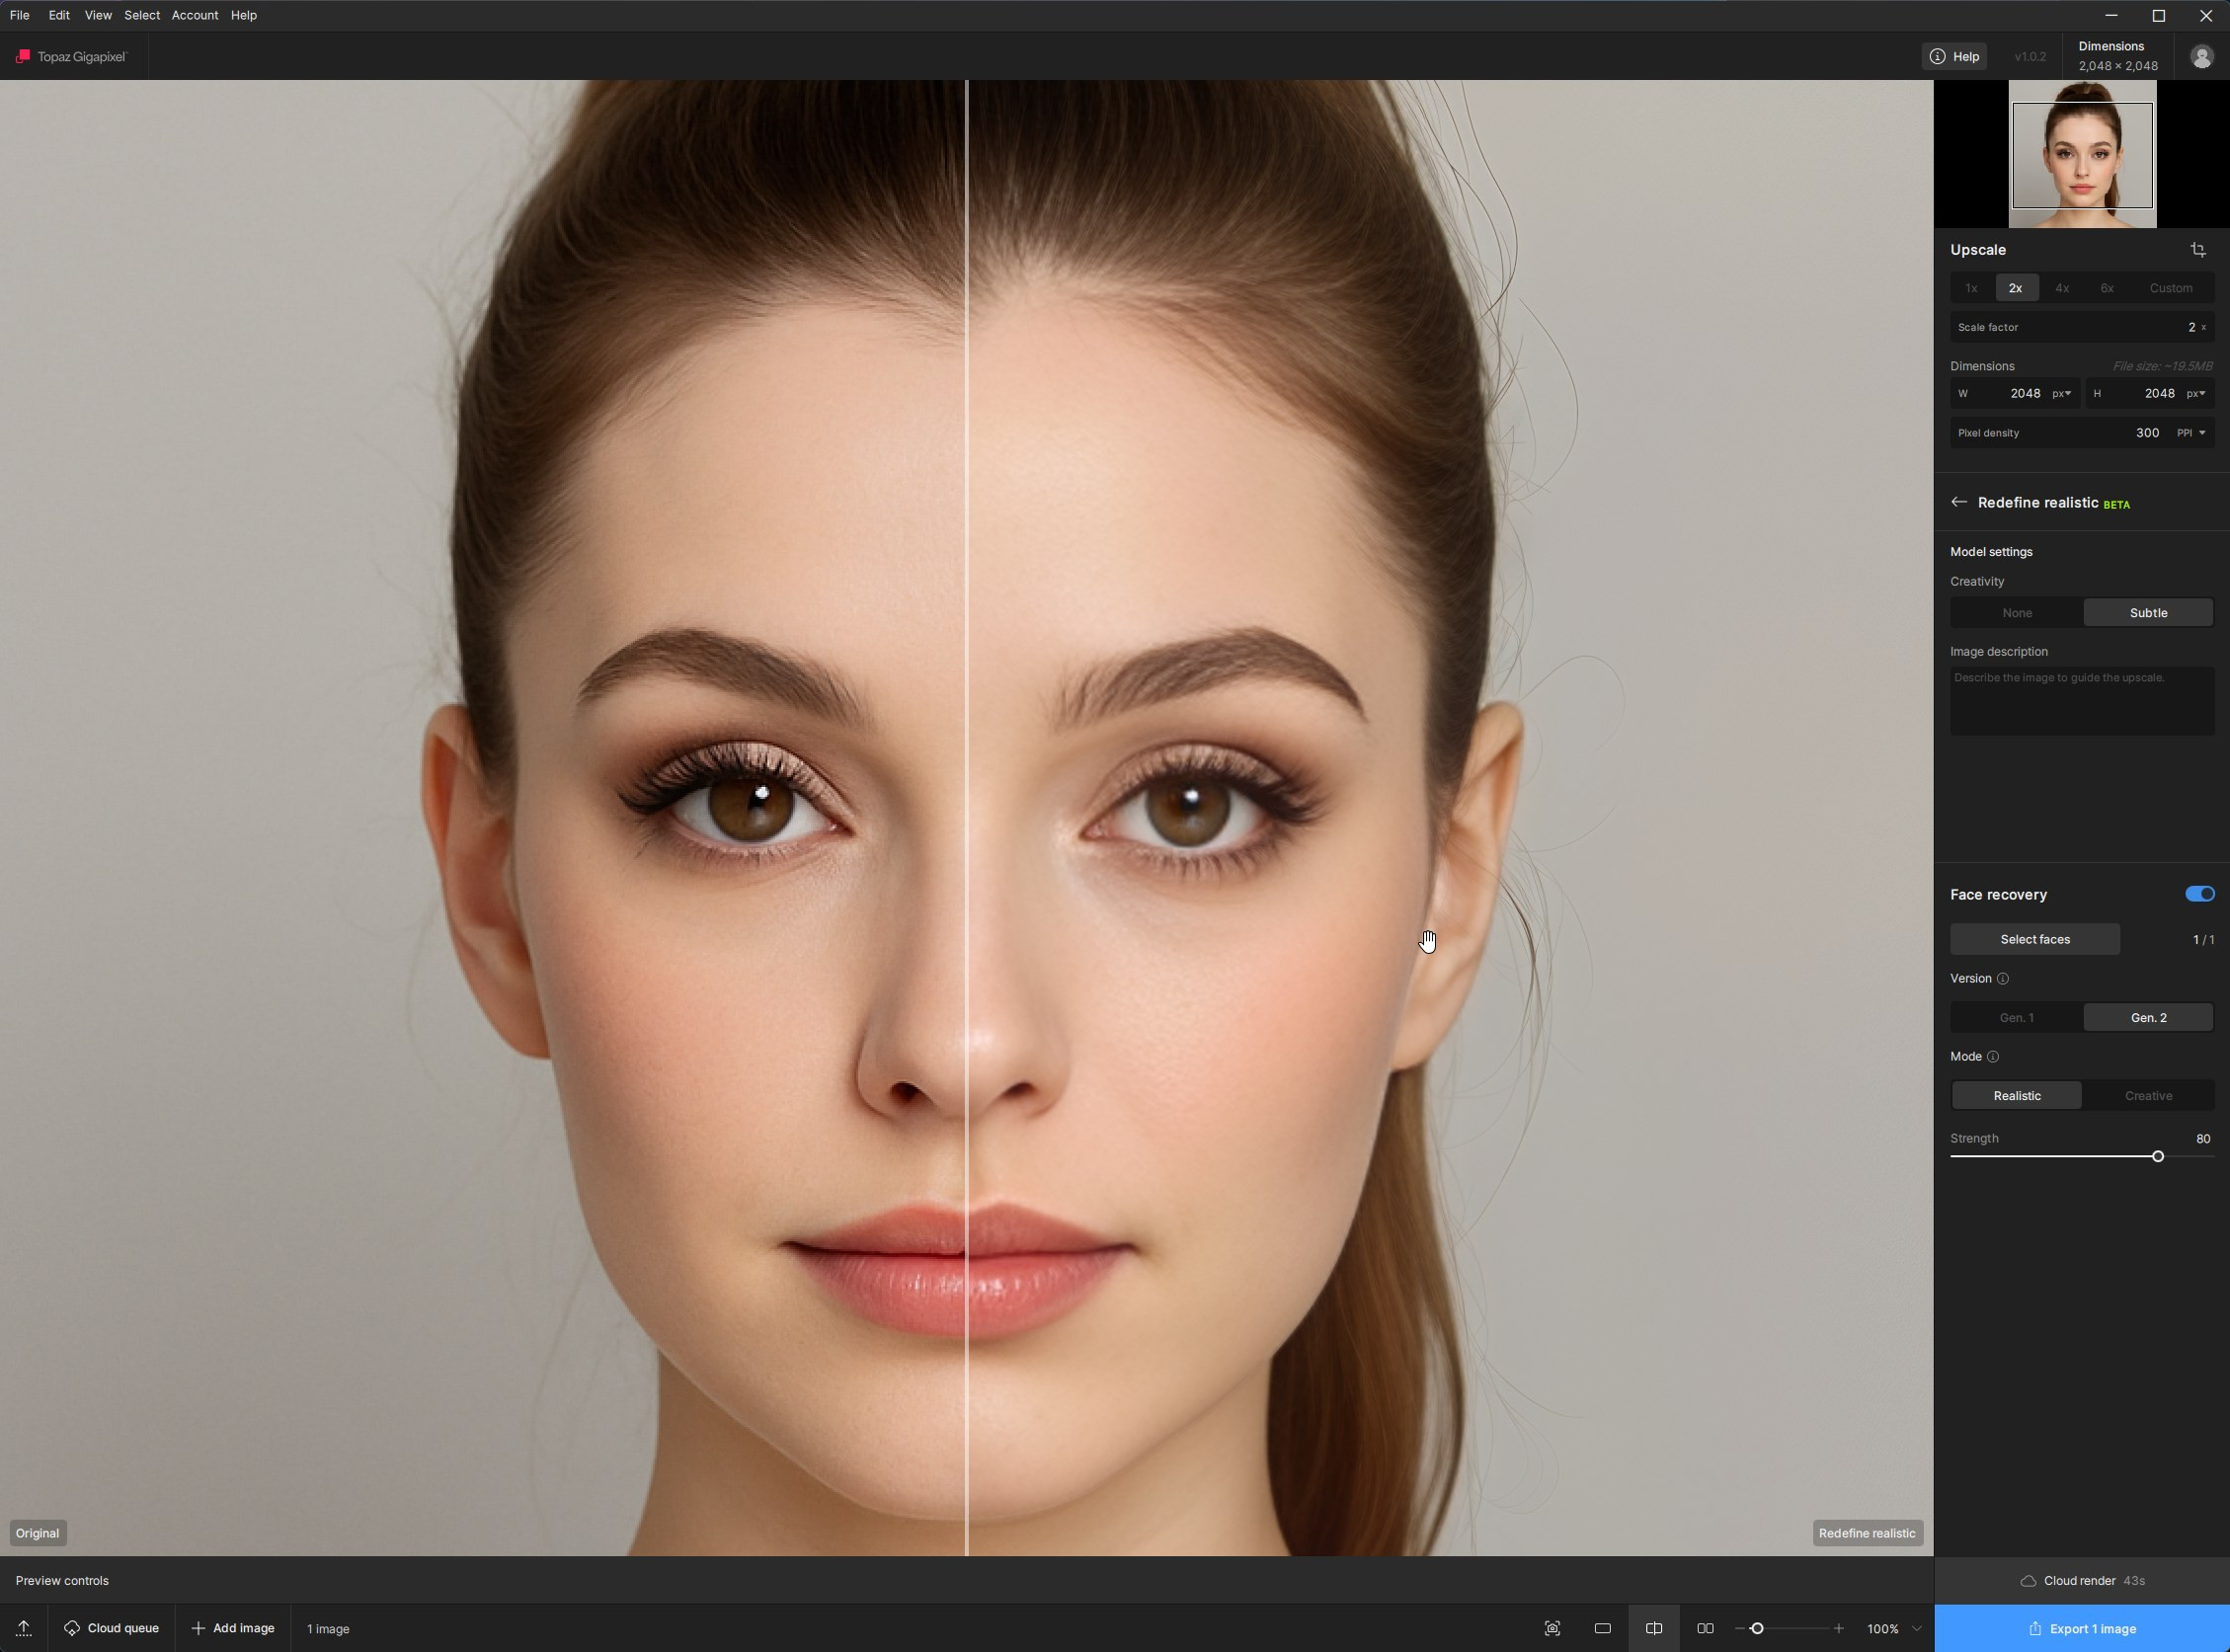Click the Strength slider handle
Image resolution: width=2230 pixels, height=1652 pixels.
pyautogui.click(x=2157, y=1157)
